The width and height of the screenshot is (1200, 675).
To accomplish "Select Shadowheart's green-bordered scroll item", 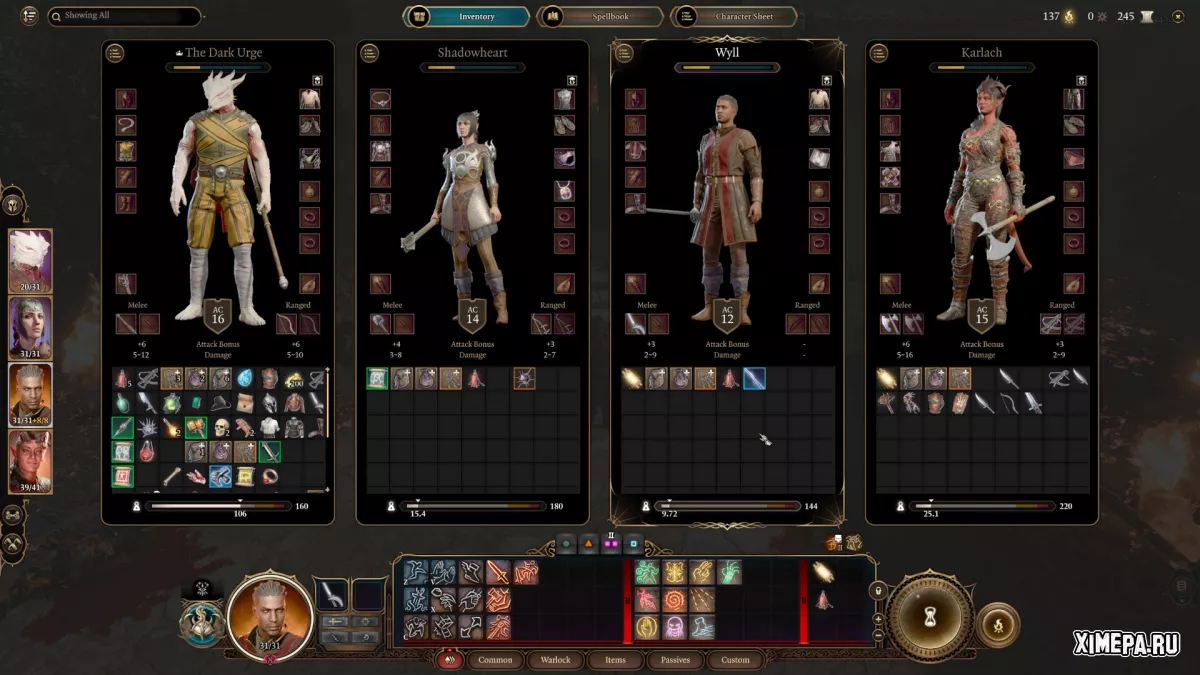I will click(x=377, y=379).
